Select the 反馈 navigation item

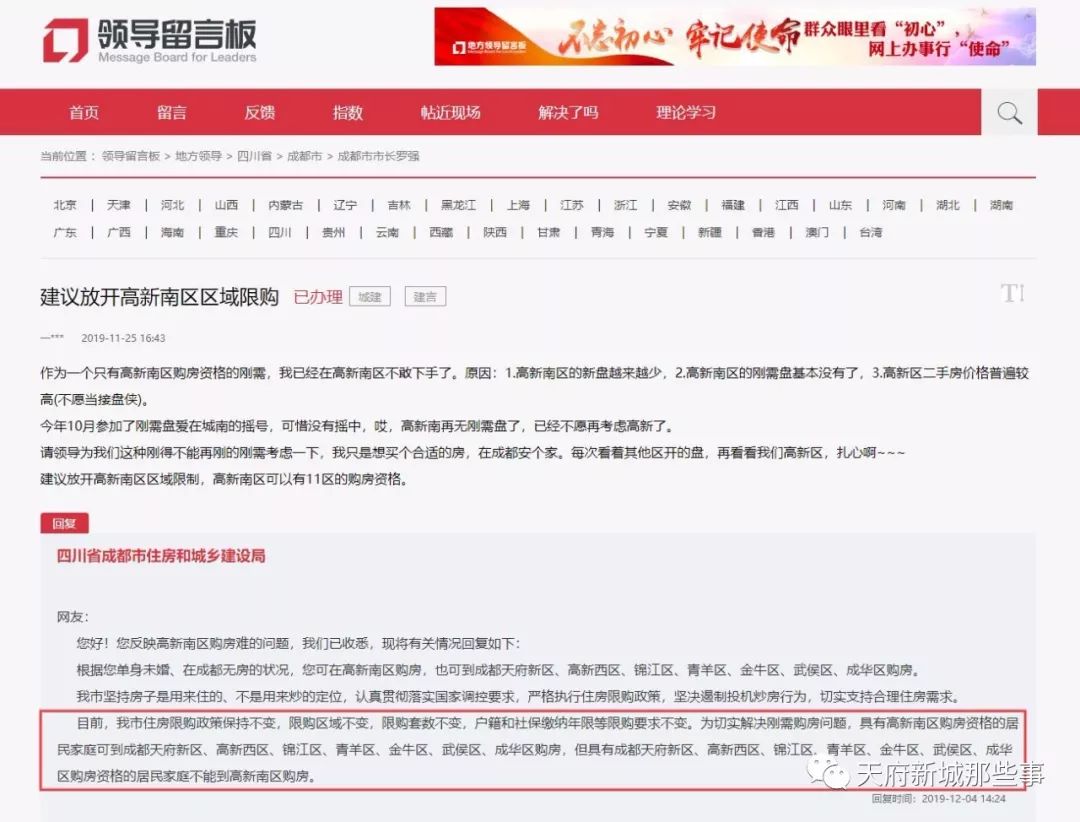pyautogui.click(x=260, y=113)
